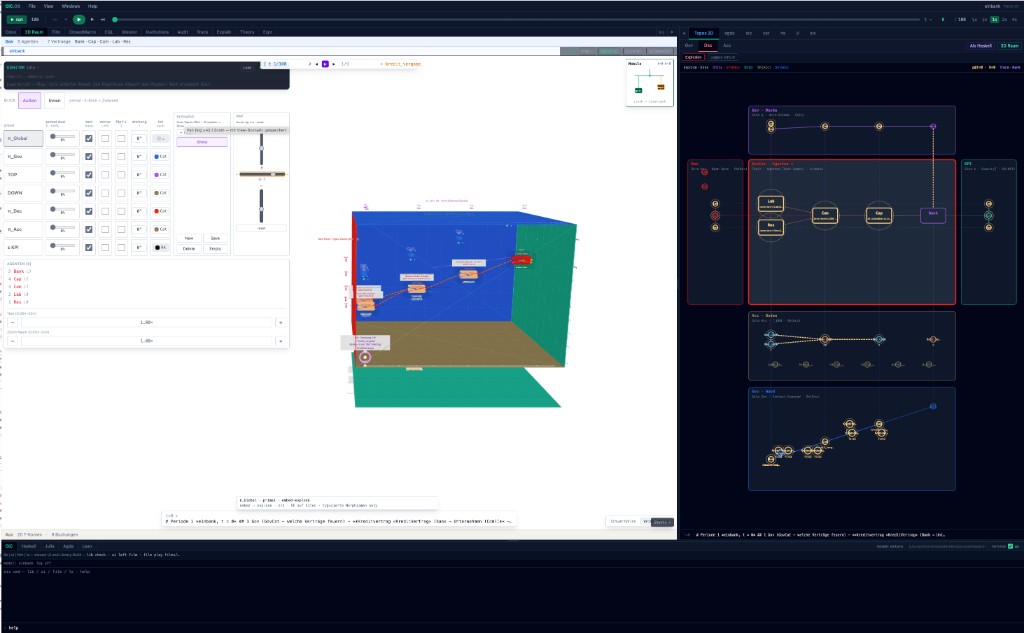The image size is (1024, 633).
Task: Click the purple Show button
Action: tap(202, 142)
